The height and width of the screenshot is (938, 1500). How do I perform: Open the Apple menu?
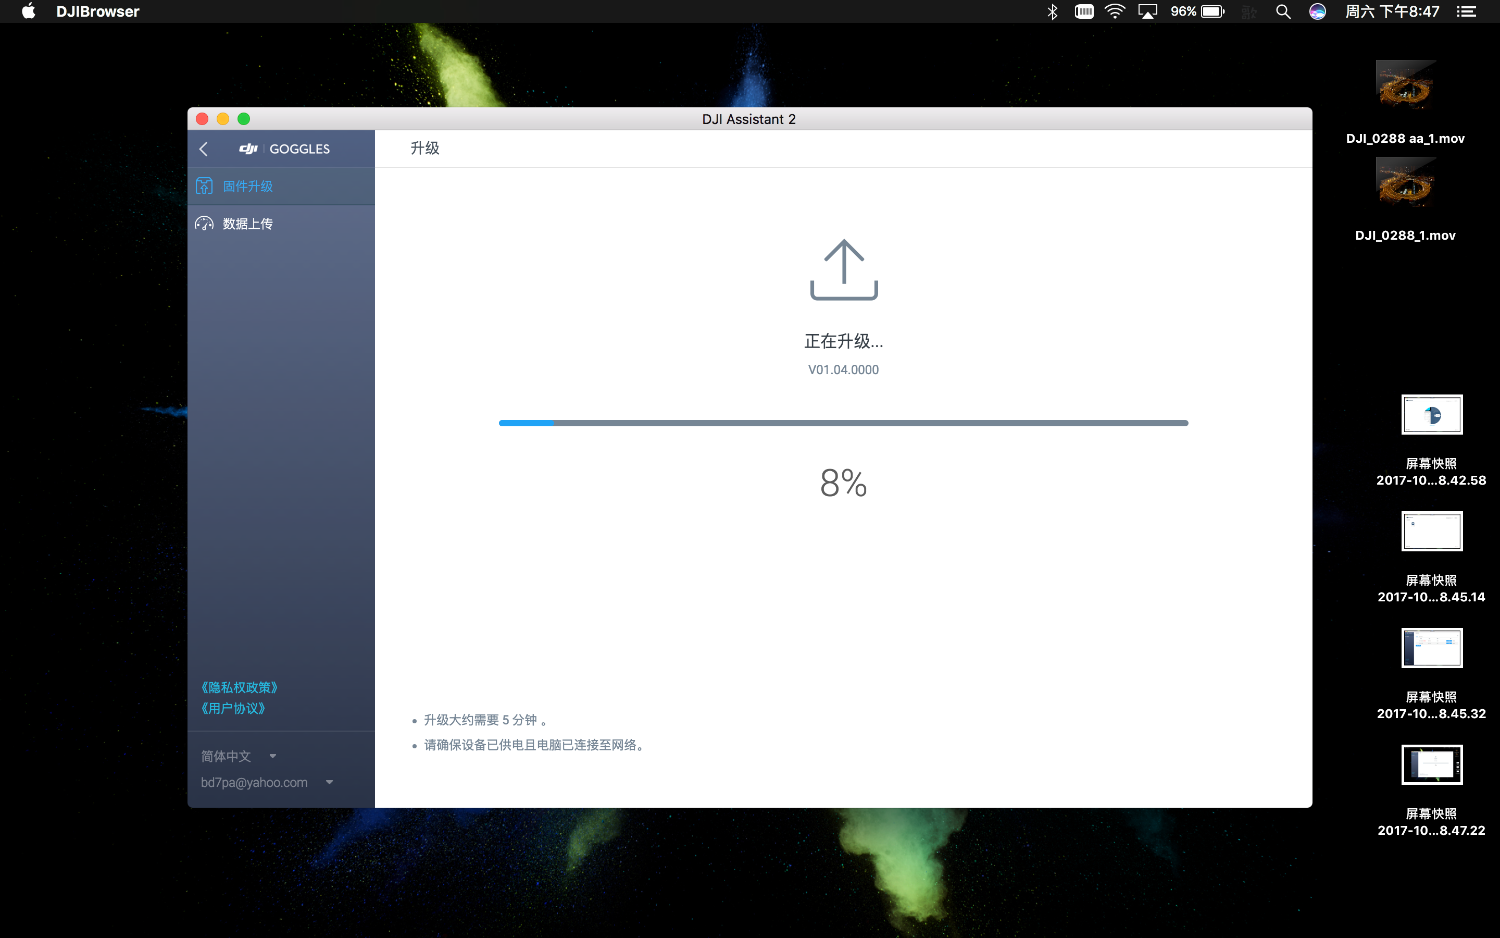coord(28,11)
